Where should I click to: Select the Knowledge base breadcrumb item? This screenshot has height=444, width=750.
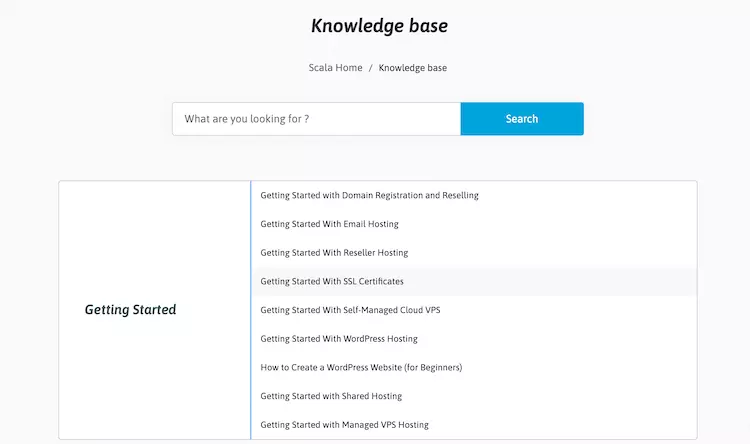(413, 67)
